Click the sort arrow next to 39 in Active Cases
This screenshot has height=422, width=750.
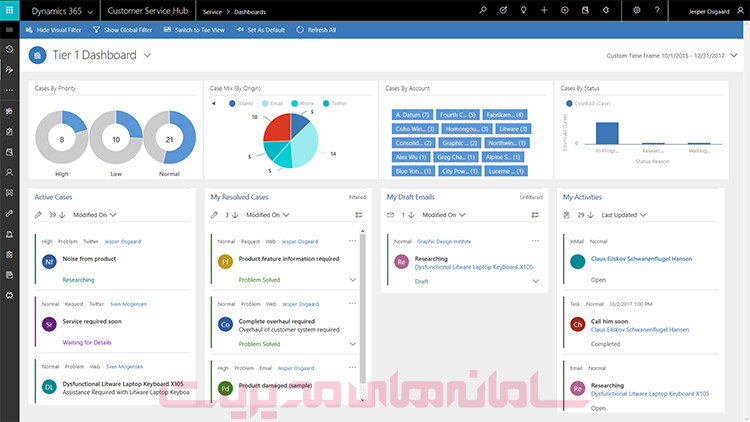62,215
